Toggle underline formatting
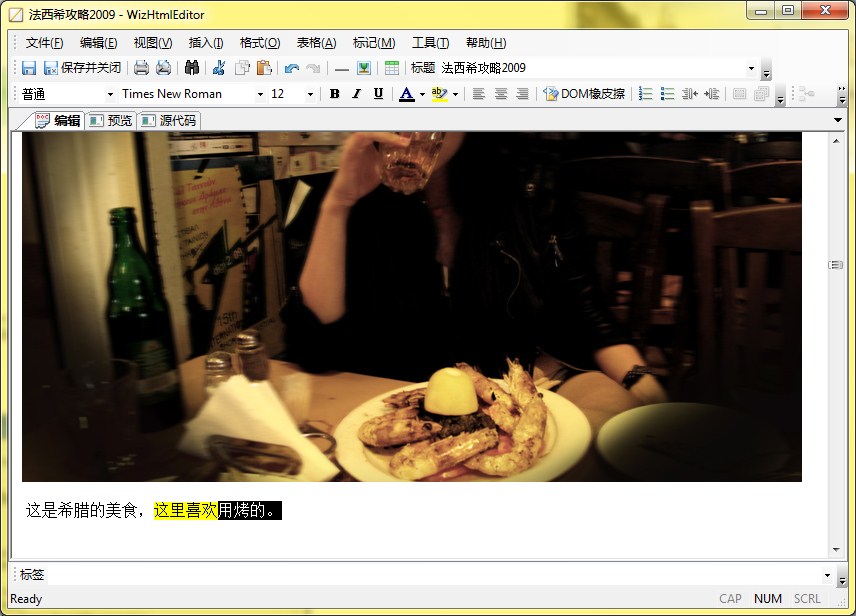The width and height of the screenshot is (856, 616). (x=378, y=94)
